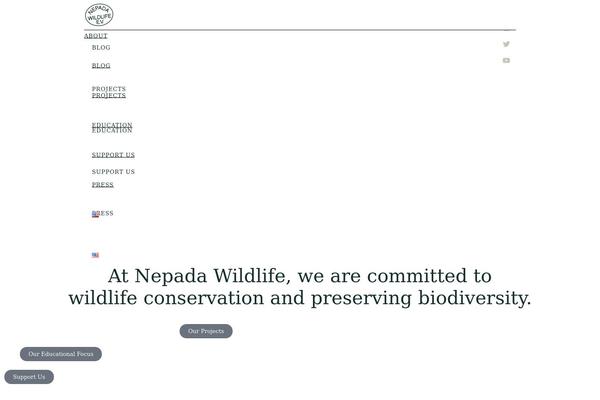This screenshot has height=400, width=600.
Task: Open the underlined ABOUT menu link
Action: [96, 36]
